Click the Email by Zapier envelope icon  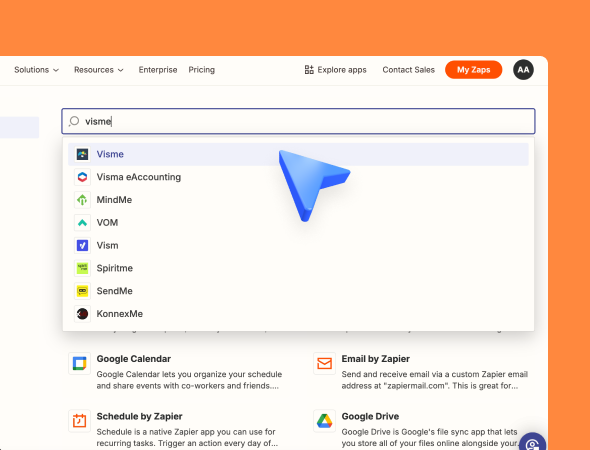324,363
